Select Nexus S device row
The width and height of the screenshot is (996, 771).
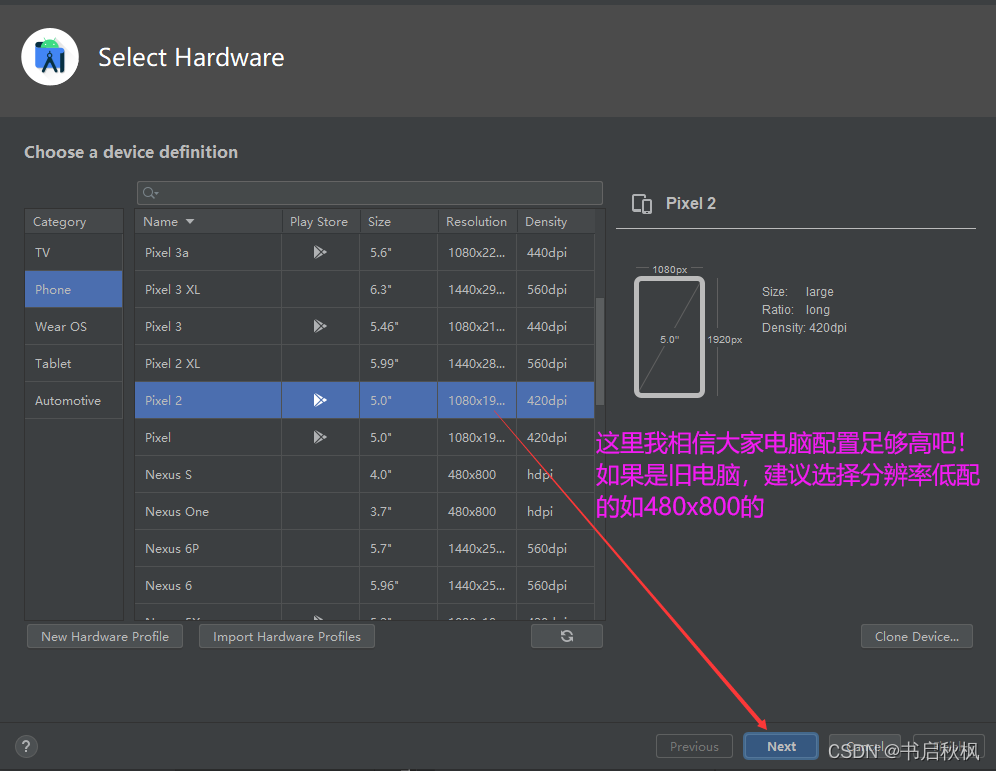tap(365, 474)
